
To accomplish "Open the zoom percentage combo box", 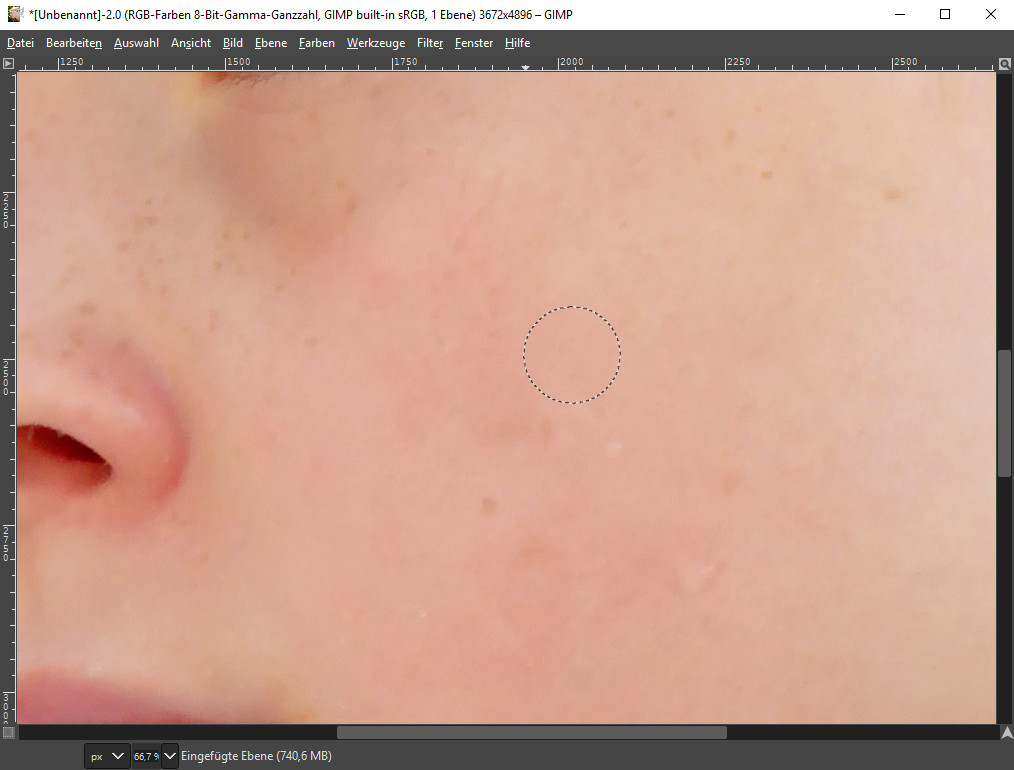I will (x=148, y=756).
